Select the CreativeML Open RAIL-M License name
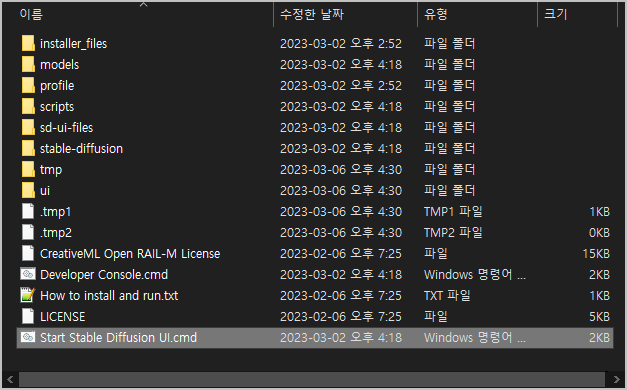This screenshot has height=390, width=627. (x=130, y=254)
